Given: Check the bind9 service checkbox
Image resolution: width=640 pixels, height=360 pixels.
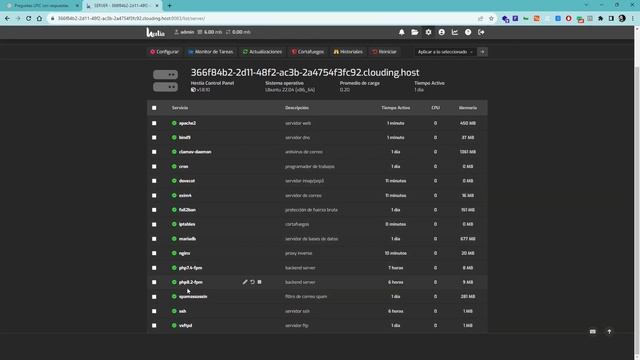Looking at the screenshot, I should [x=154, y=138].
